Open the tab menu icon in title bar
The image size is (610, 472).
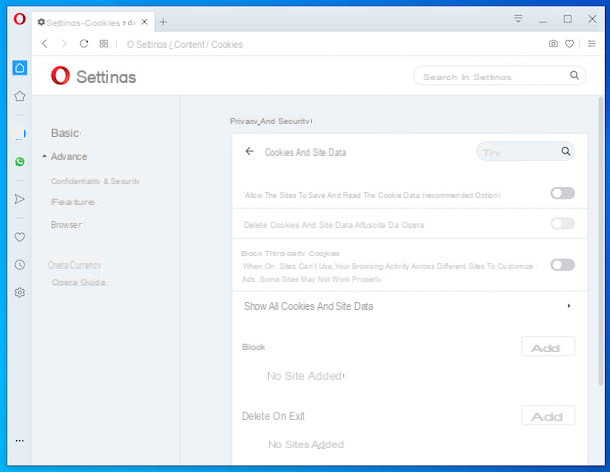click(x=518, y=19)
